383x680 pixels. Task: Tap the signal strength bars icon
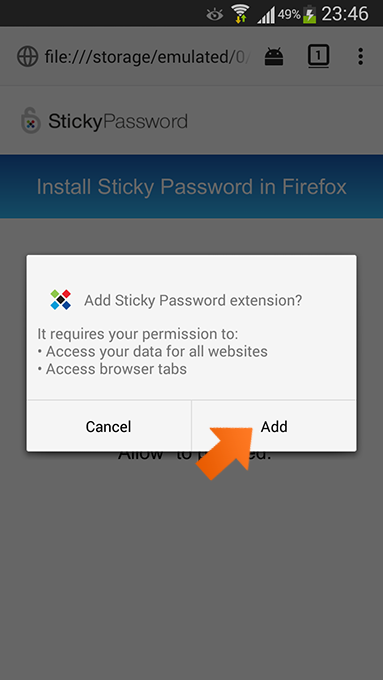[x=266, y=15]
